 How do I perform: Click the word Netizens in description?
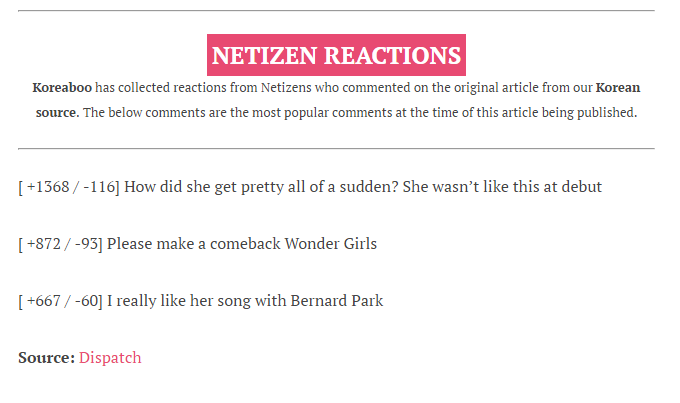(x=286, y=88)
